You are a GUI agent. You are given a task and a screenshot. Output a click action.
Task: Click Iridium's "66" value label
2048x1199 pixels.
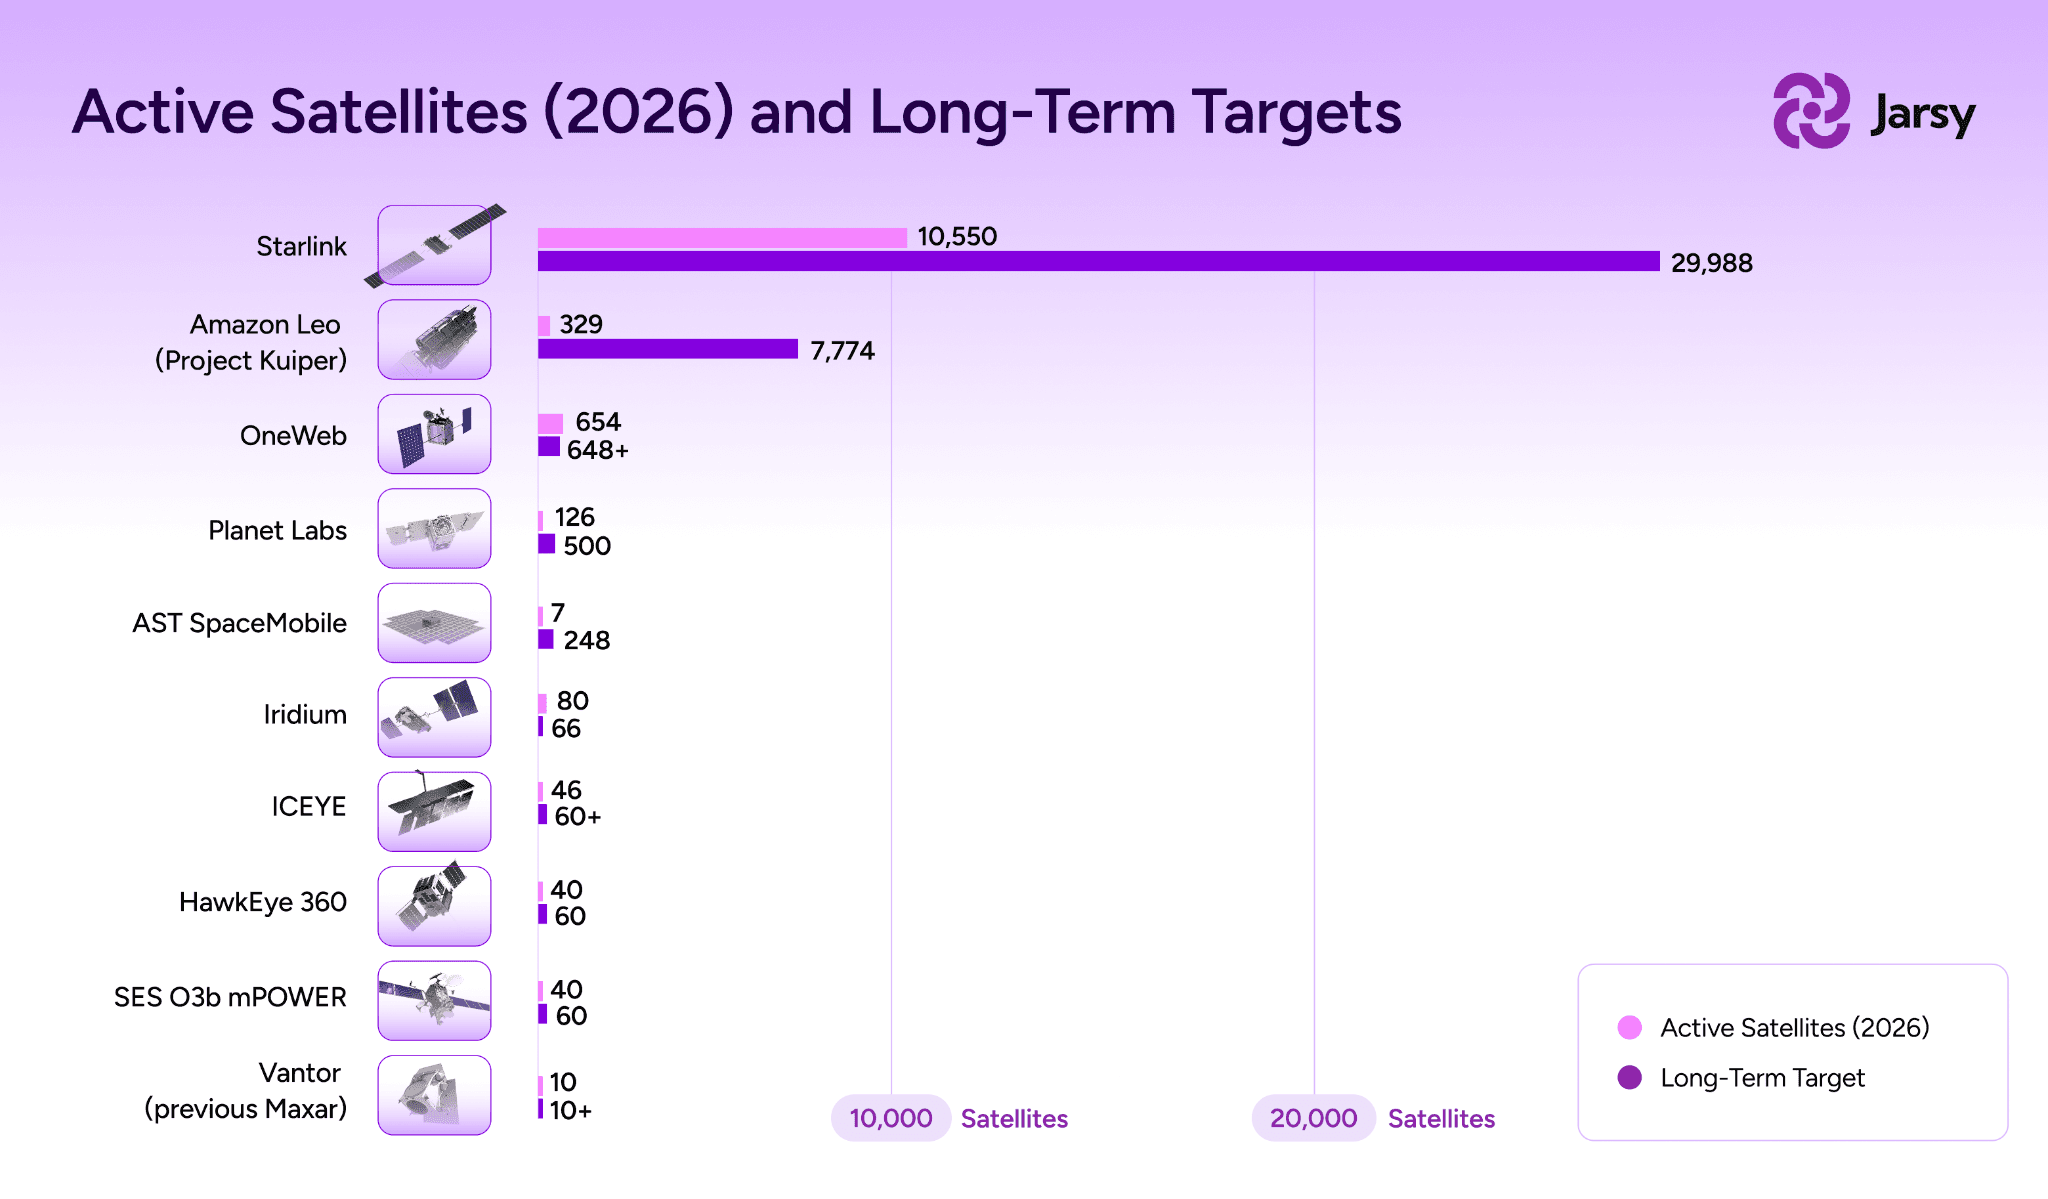[566, 728]
